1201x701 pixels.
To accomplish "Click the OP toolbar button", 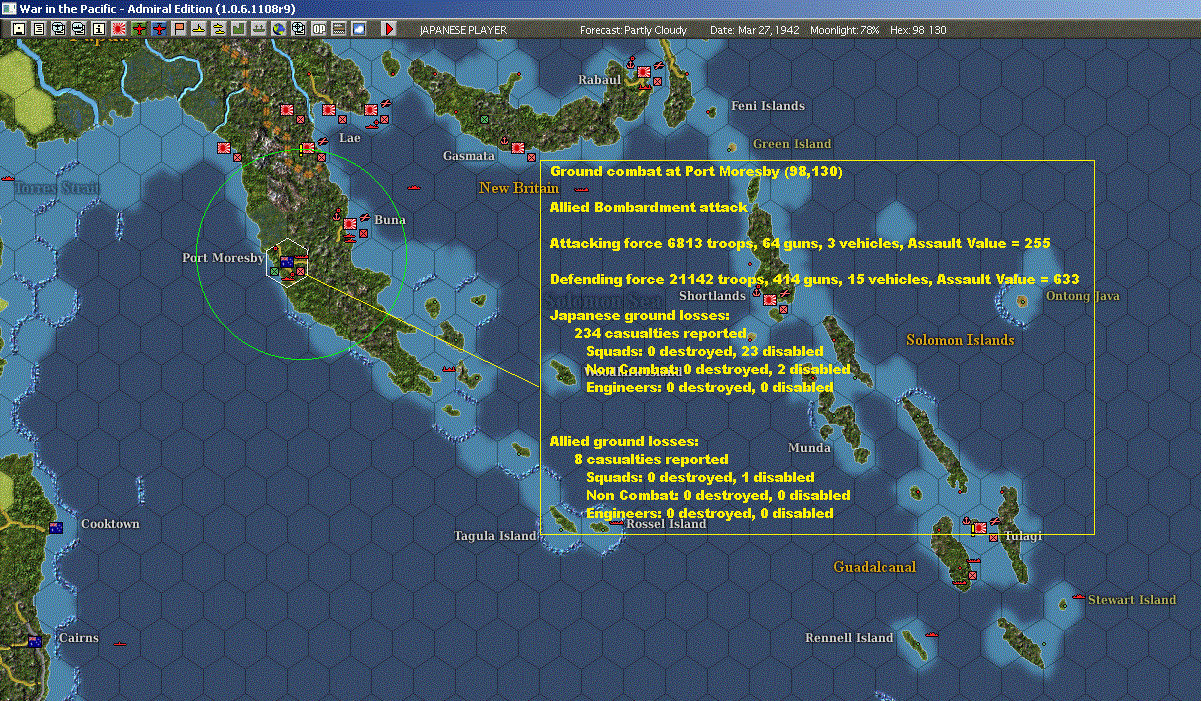I will tap(319, 29).
